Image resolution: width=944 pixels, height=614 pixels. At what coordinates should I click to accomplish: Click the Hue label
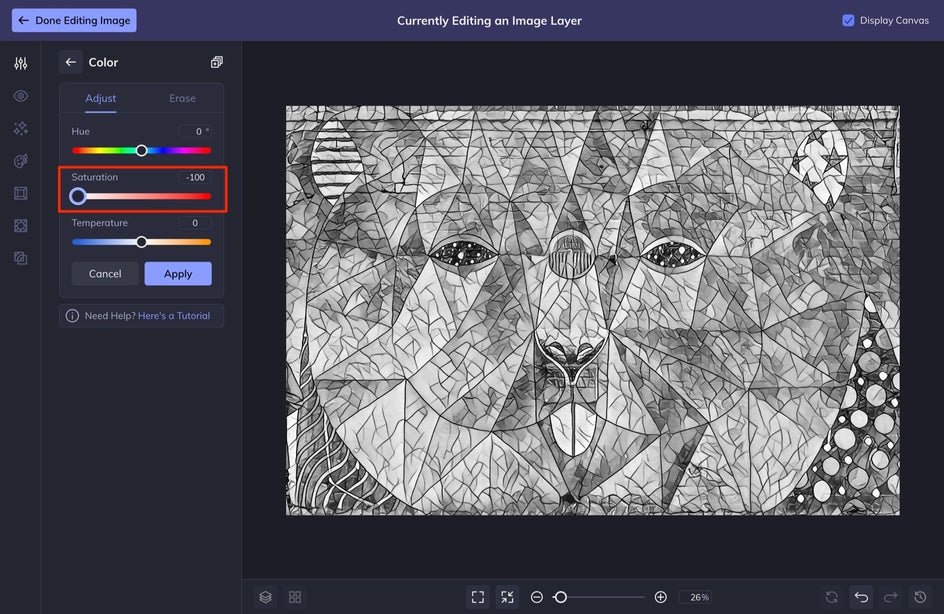pyautogui.click(x=80, y=131)
